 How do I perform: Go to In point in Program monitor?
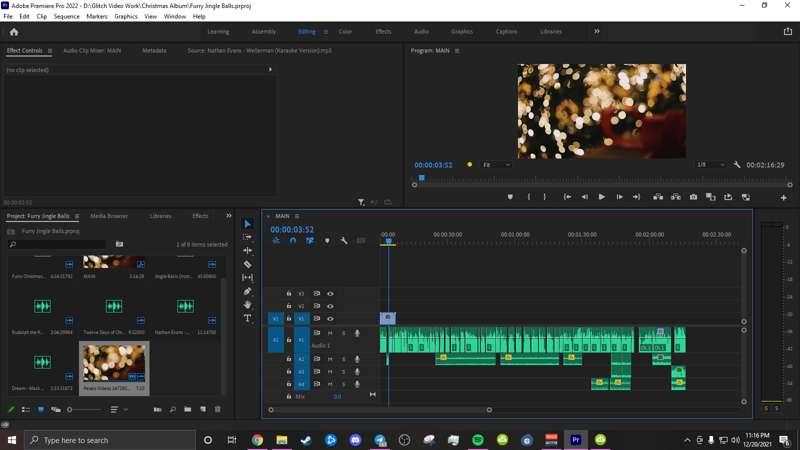(x=567, y=197)
